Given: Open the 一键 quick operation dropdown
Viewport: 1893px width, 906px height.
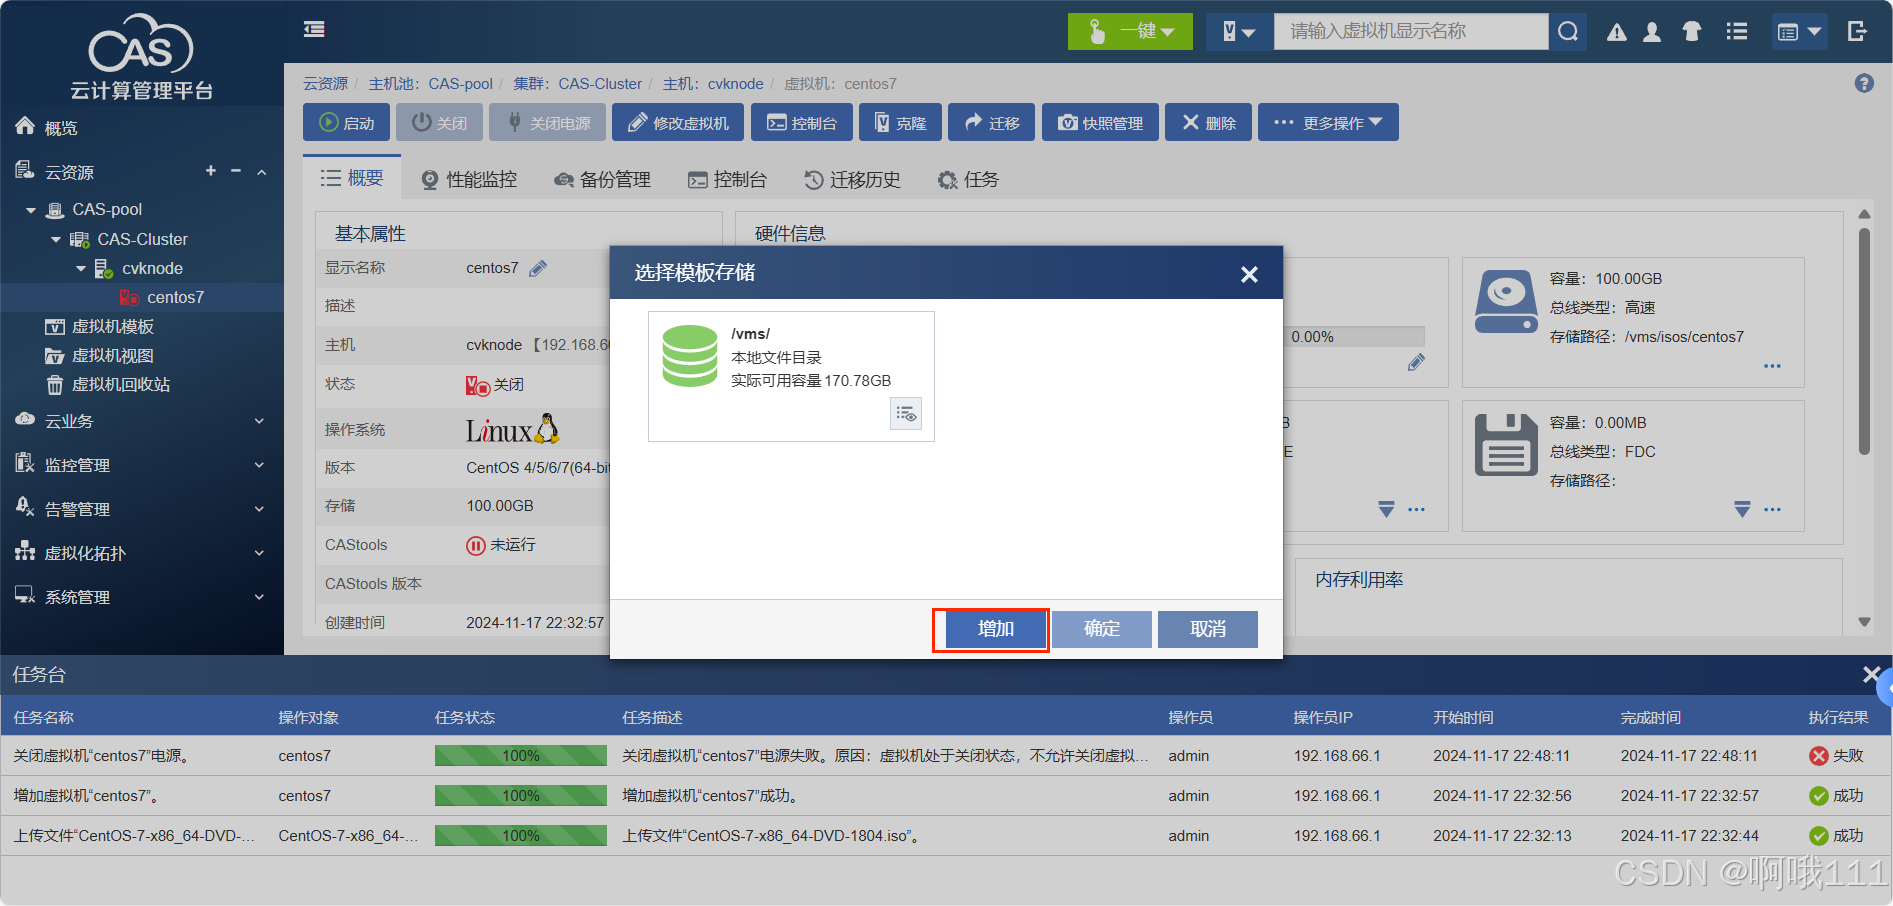Looking at the screenshot, I should pos(1130,31).
